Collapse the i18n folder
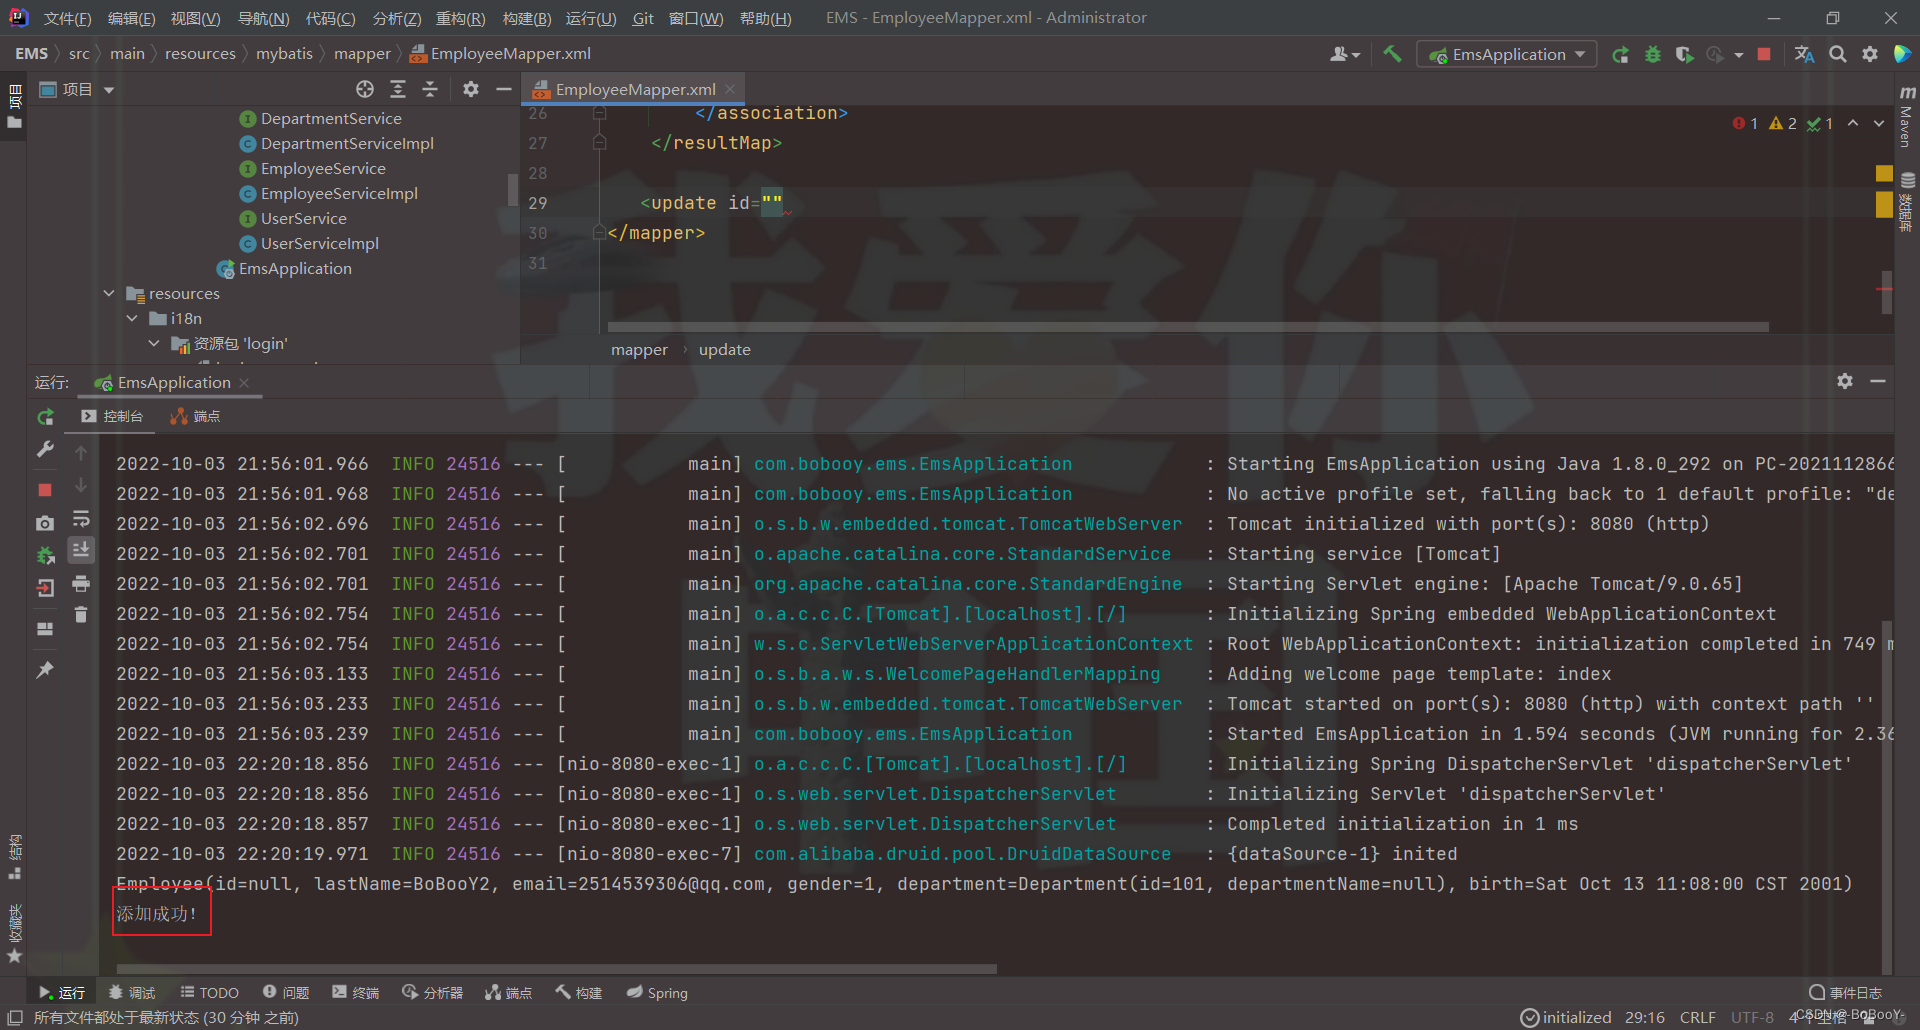The width and height of the screenshot is (1920, 1030). (132, 318)
